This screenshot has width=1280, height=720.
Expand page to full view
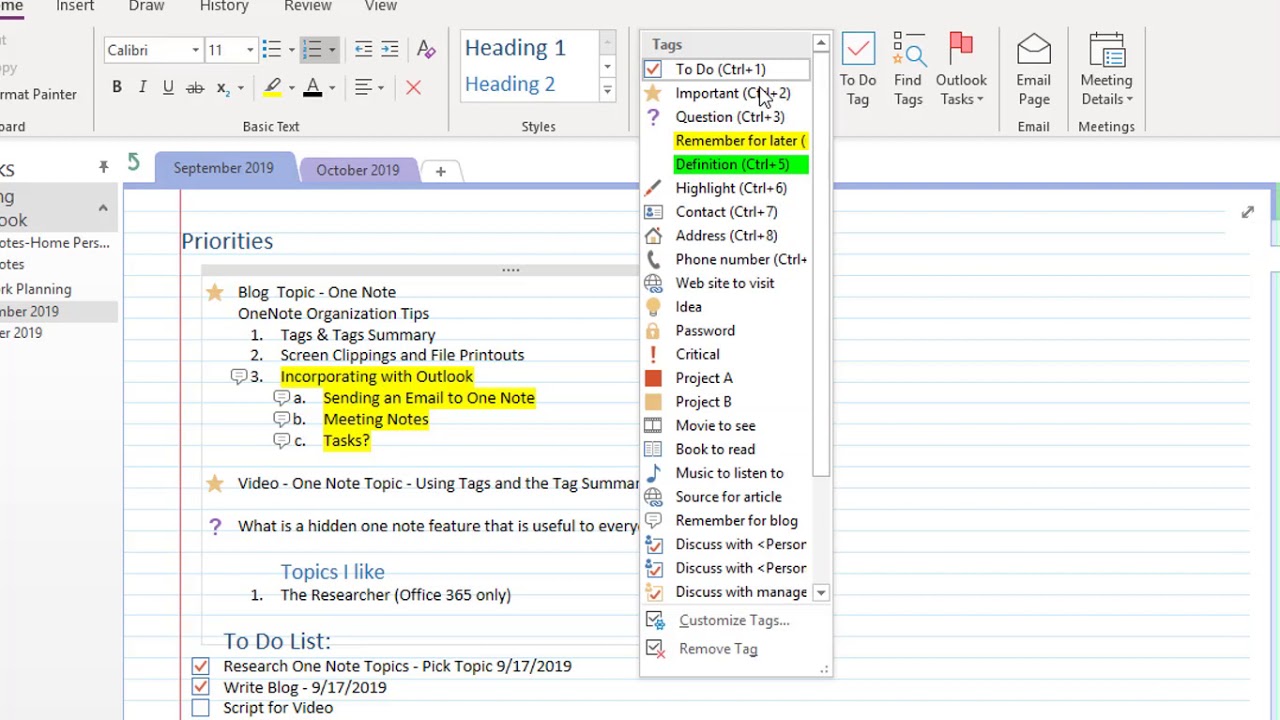(x=1247, y=212)
